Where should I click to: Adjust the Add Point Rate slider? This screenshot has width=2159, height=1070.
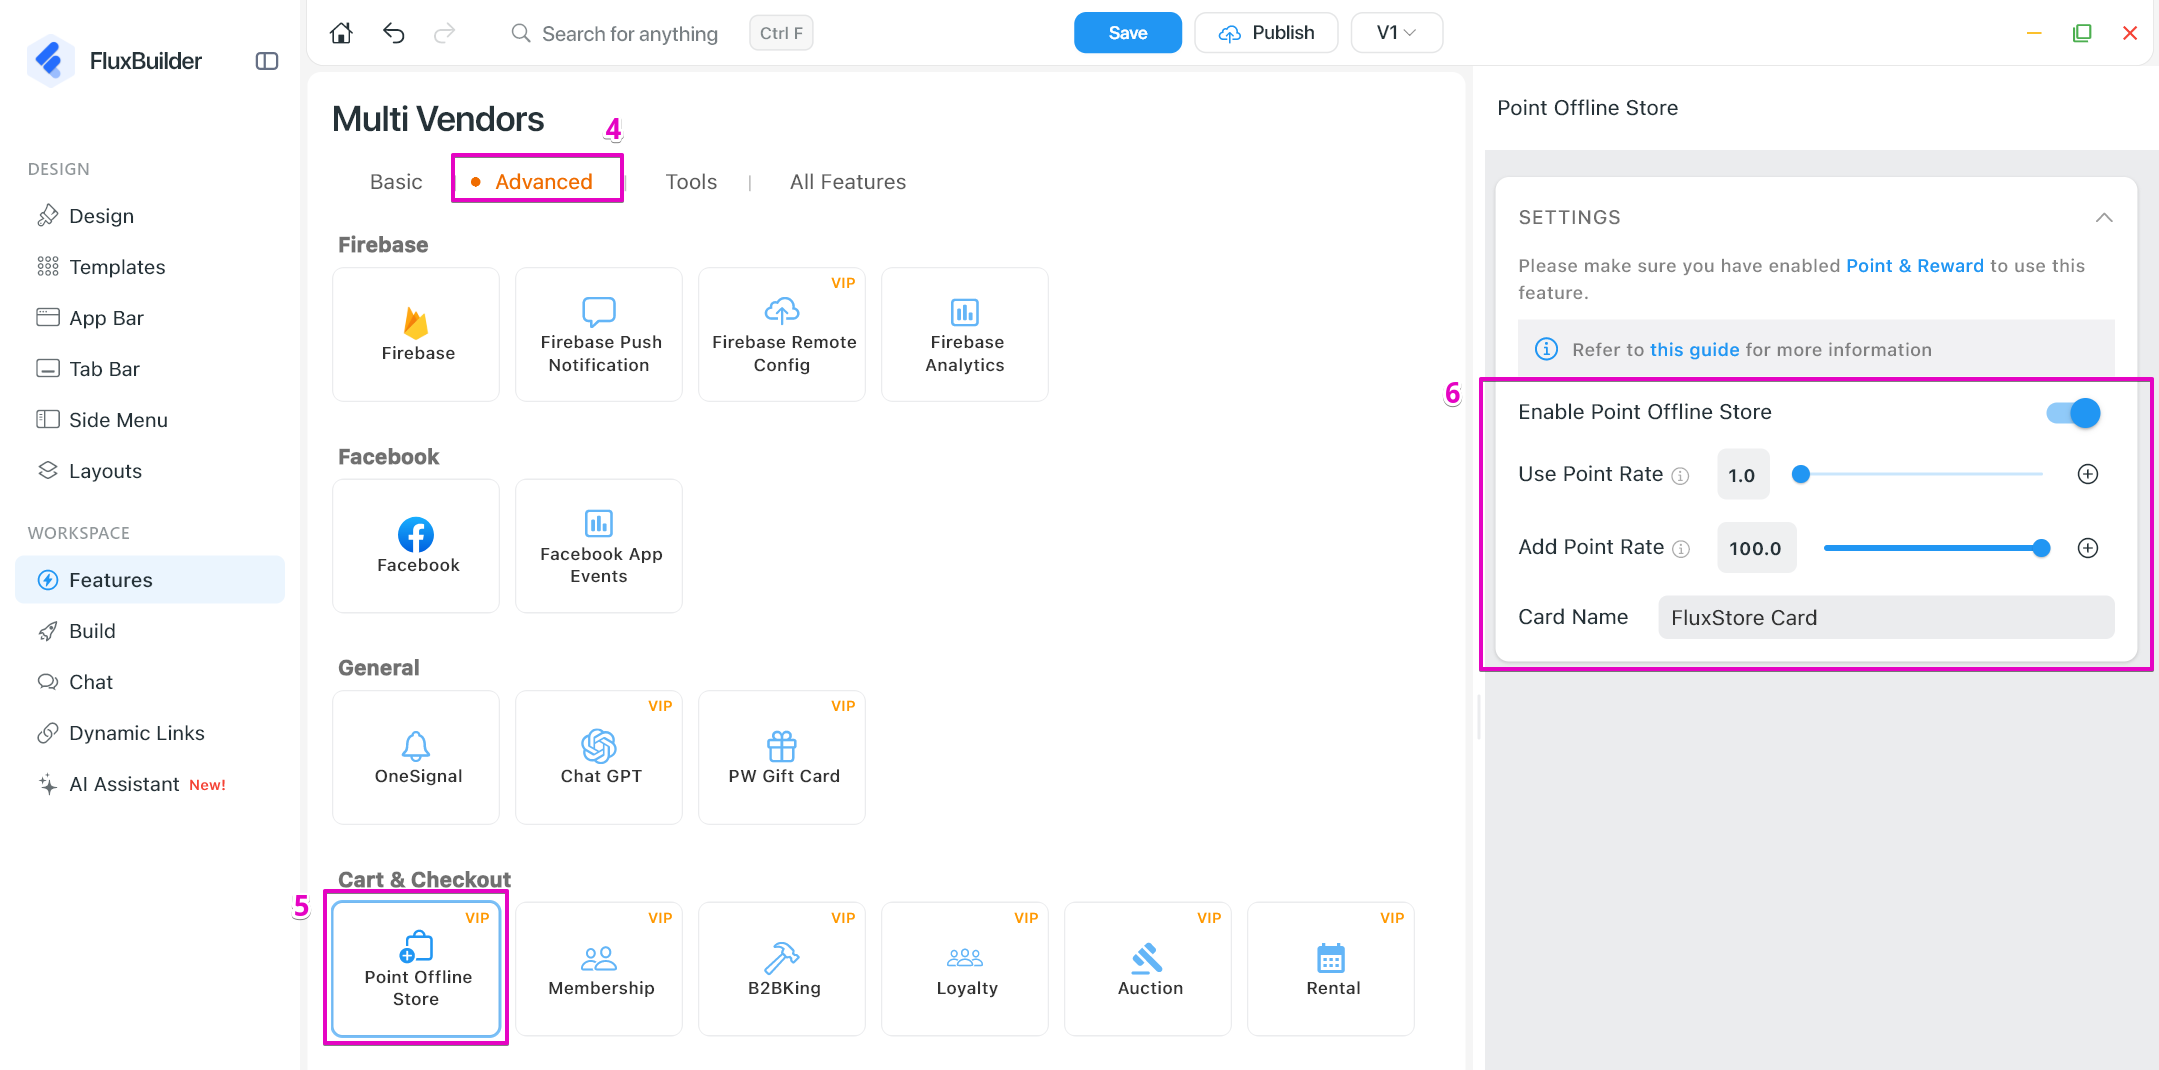(x=1935, y=548)
